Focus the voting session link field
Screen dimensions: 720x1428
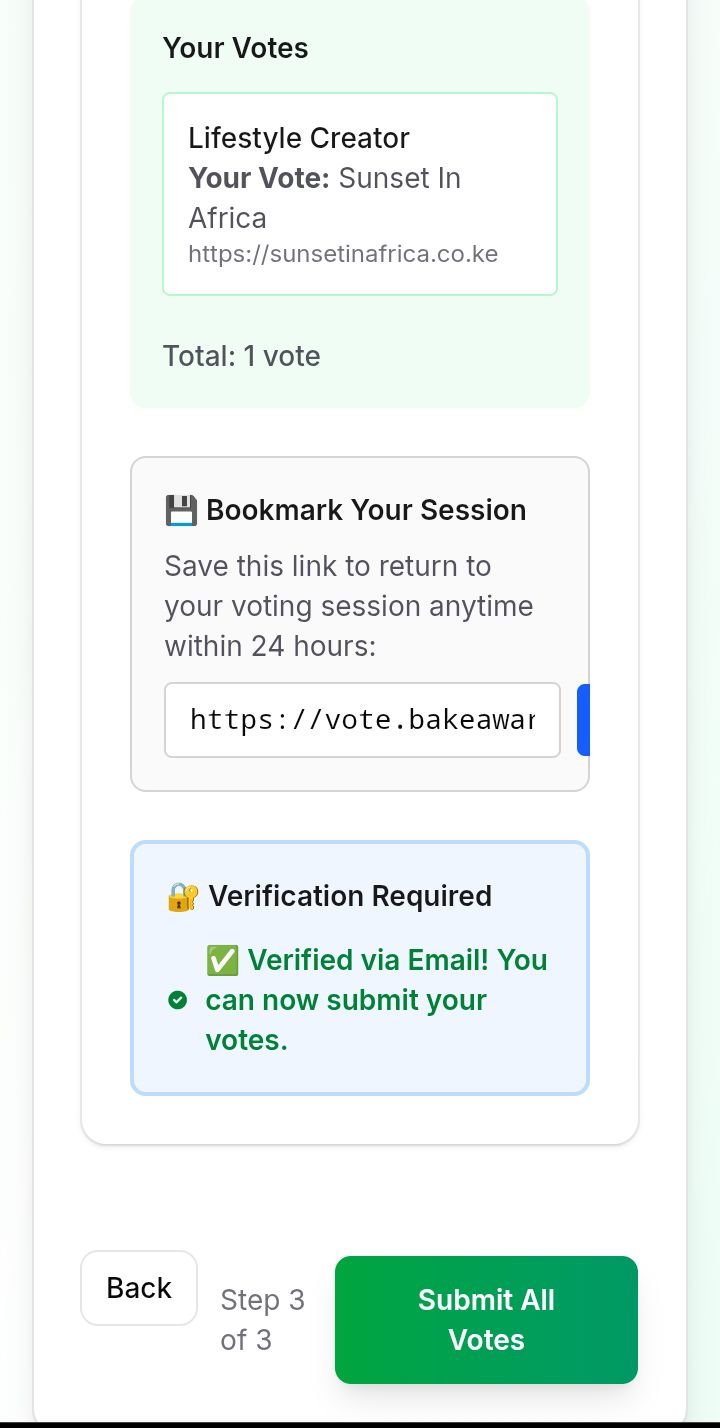click(x=362, y=720)
